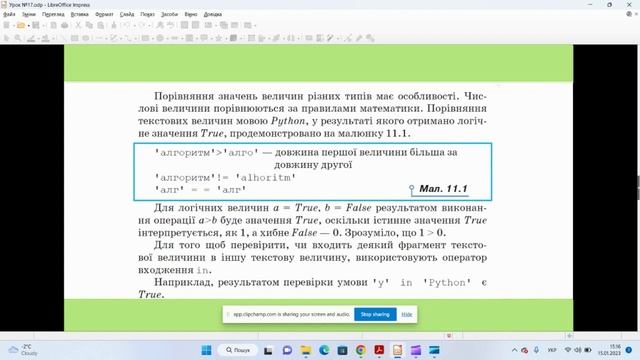The image size is (640, 360).
Task: Open the Файл menu
Action: coord(9,14)
